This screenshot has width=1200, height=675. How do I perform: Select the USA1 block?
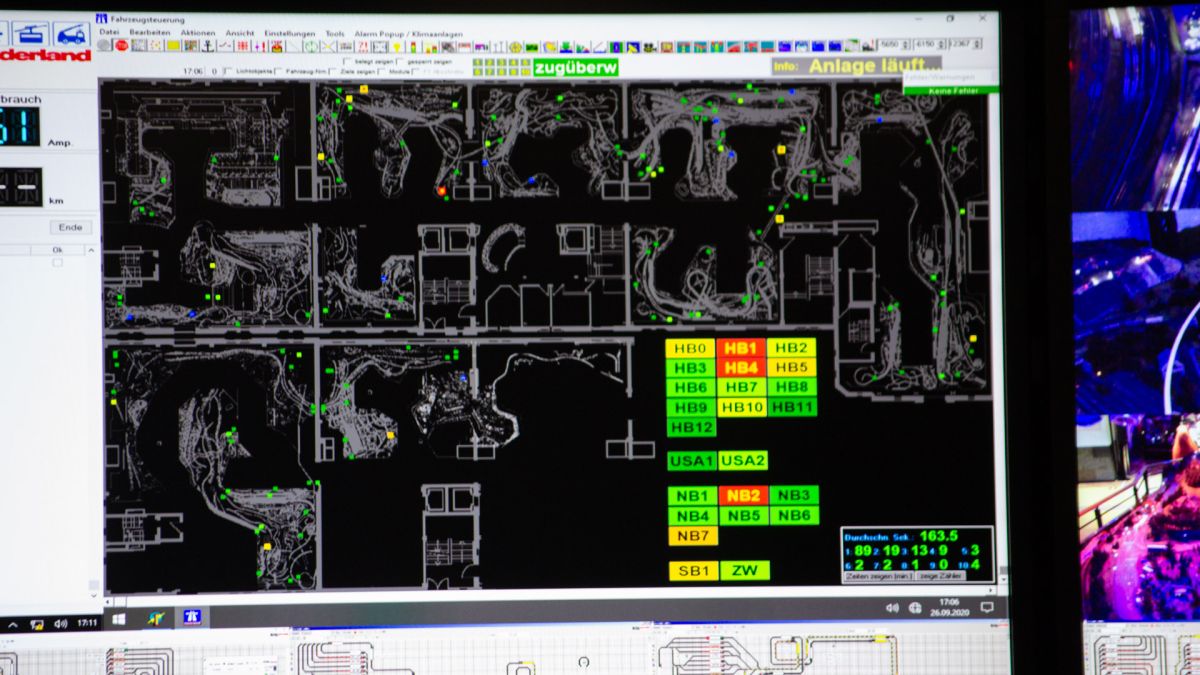coord(692,461)
